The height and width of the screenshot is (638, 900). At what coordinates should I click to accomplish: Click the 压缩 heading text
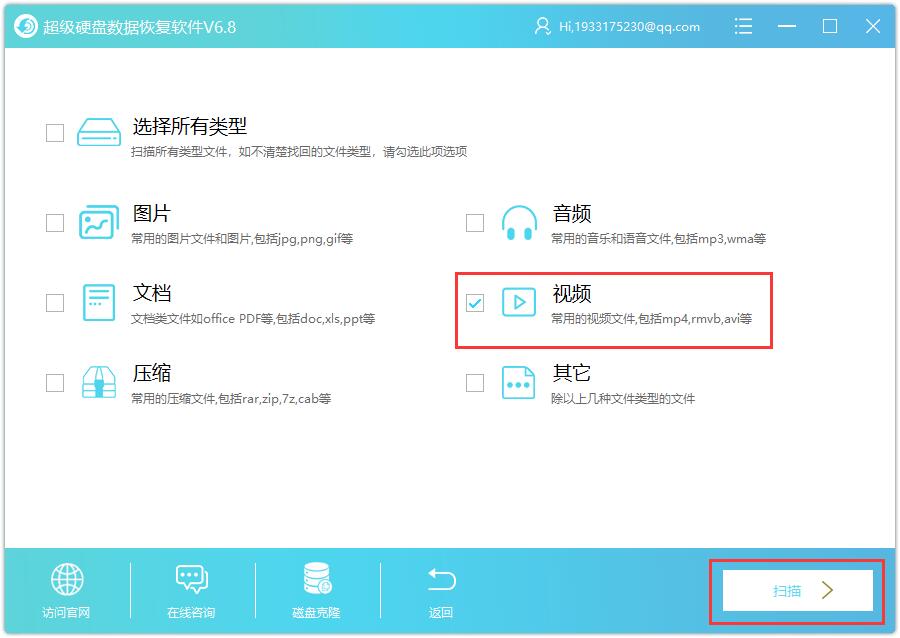(152, 373)
